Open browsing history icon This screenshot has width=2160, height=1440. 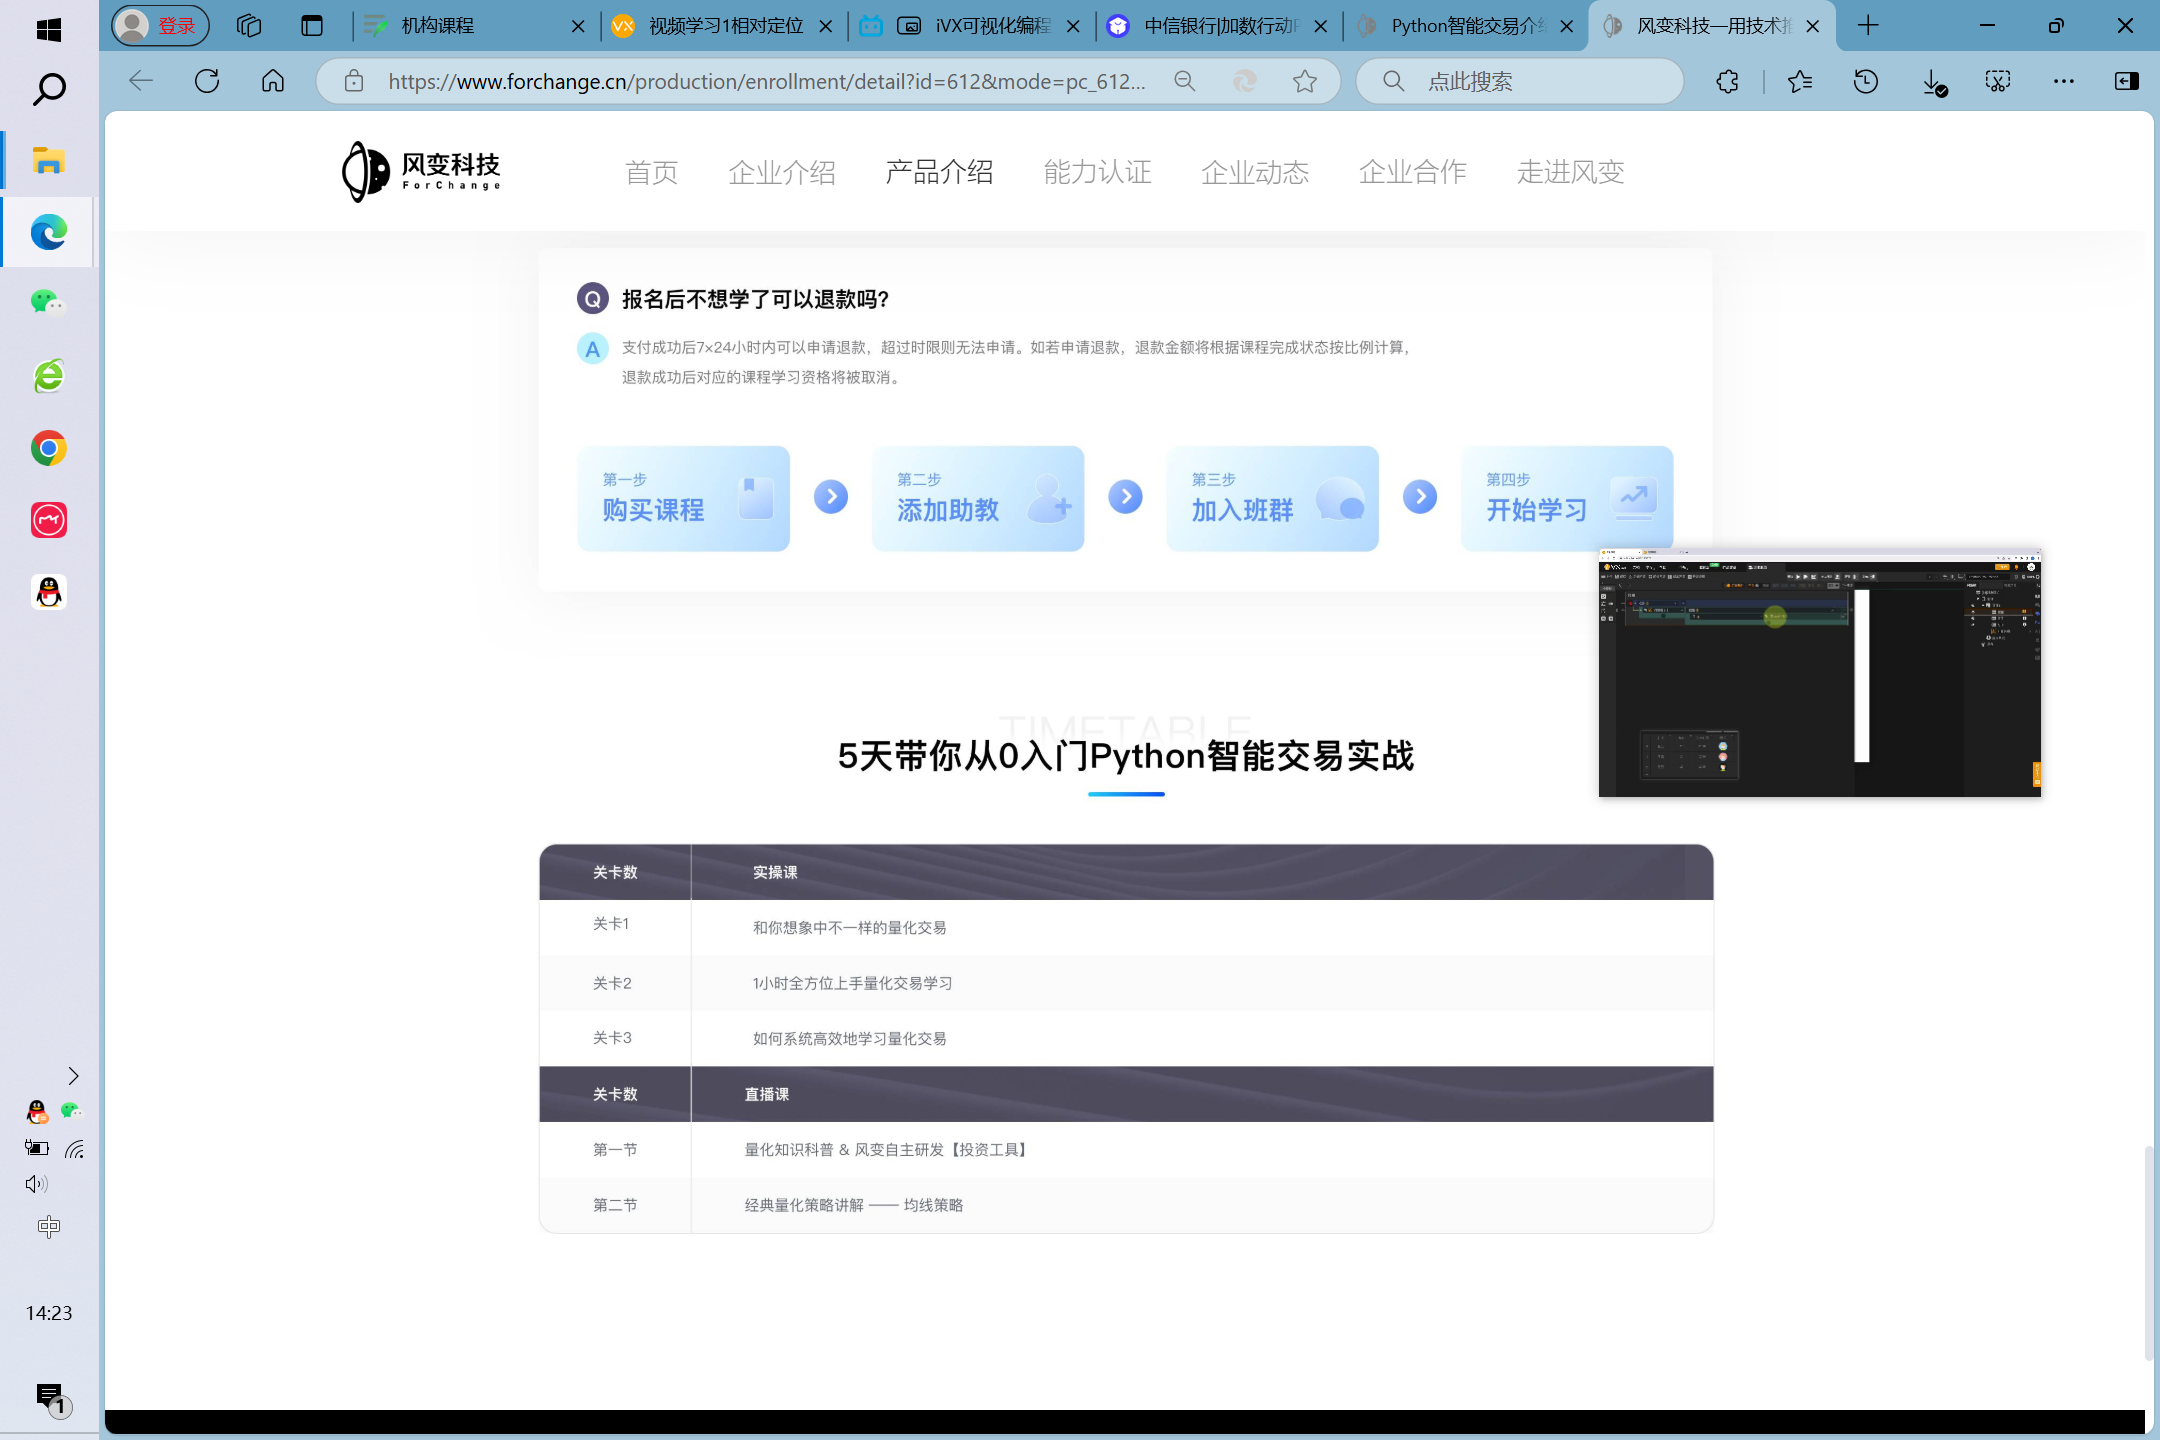pos(1866,81)
